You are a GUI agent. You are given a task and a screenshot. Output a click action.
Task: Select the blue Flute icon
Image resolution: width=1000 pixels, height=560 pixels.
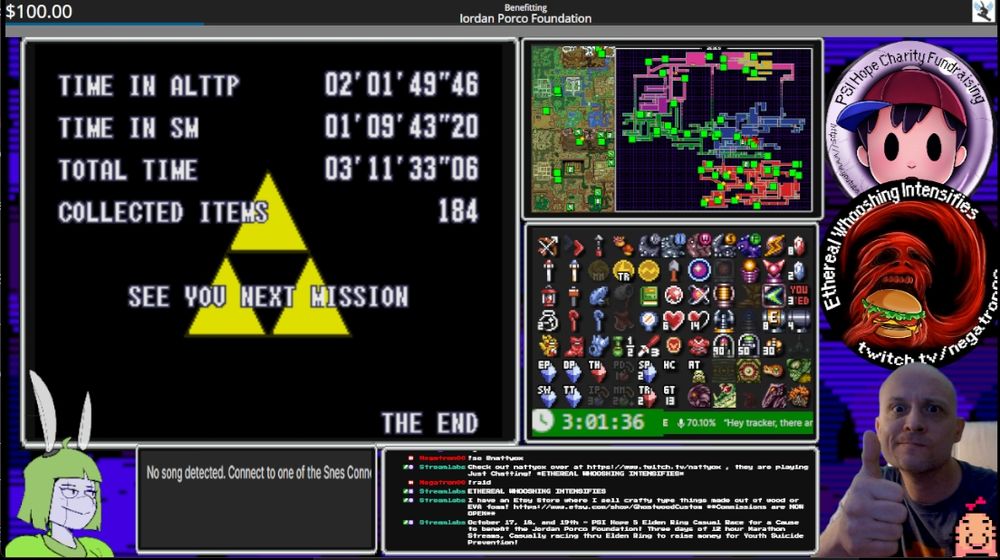(x=598, y=296)
